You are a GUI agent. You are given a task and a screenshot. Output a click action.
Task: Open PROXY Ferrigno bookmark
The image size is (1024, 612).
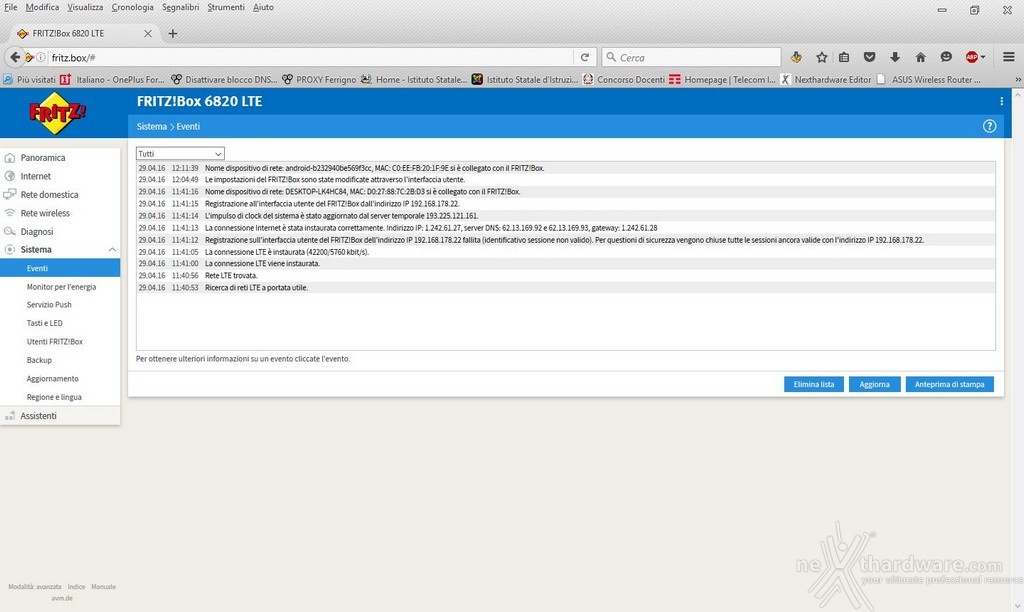[x=320, y=79]
